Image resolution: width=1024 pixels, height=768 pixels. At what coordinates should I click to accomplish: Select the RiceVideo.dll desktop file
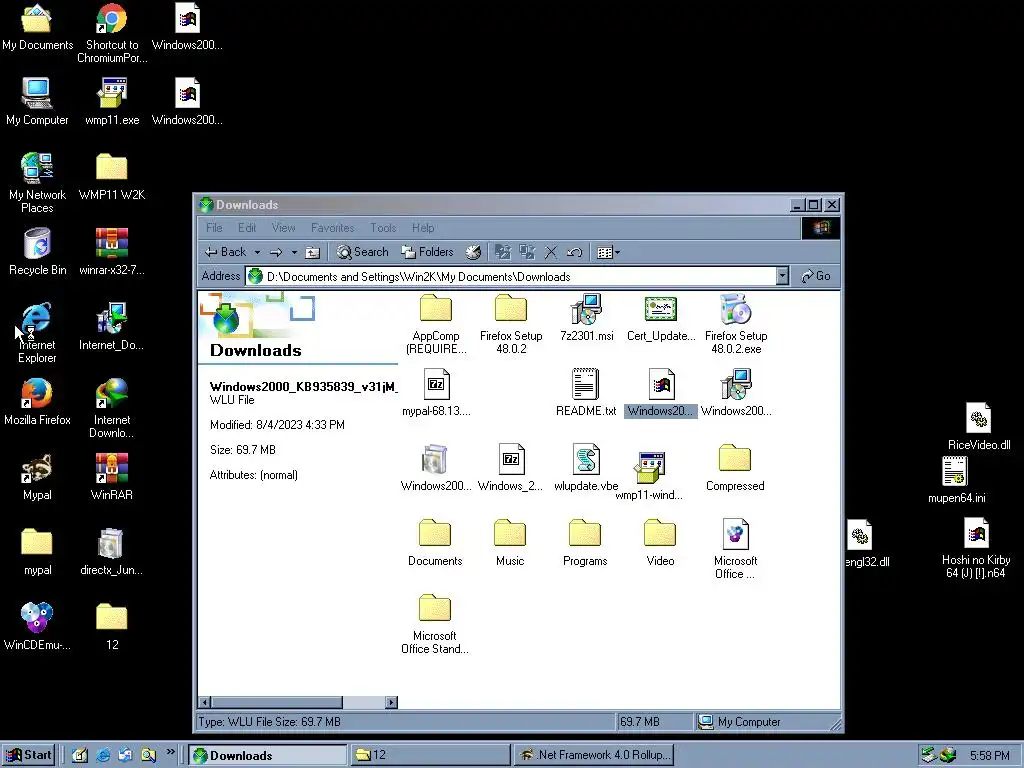978,426
